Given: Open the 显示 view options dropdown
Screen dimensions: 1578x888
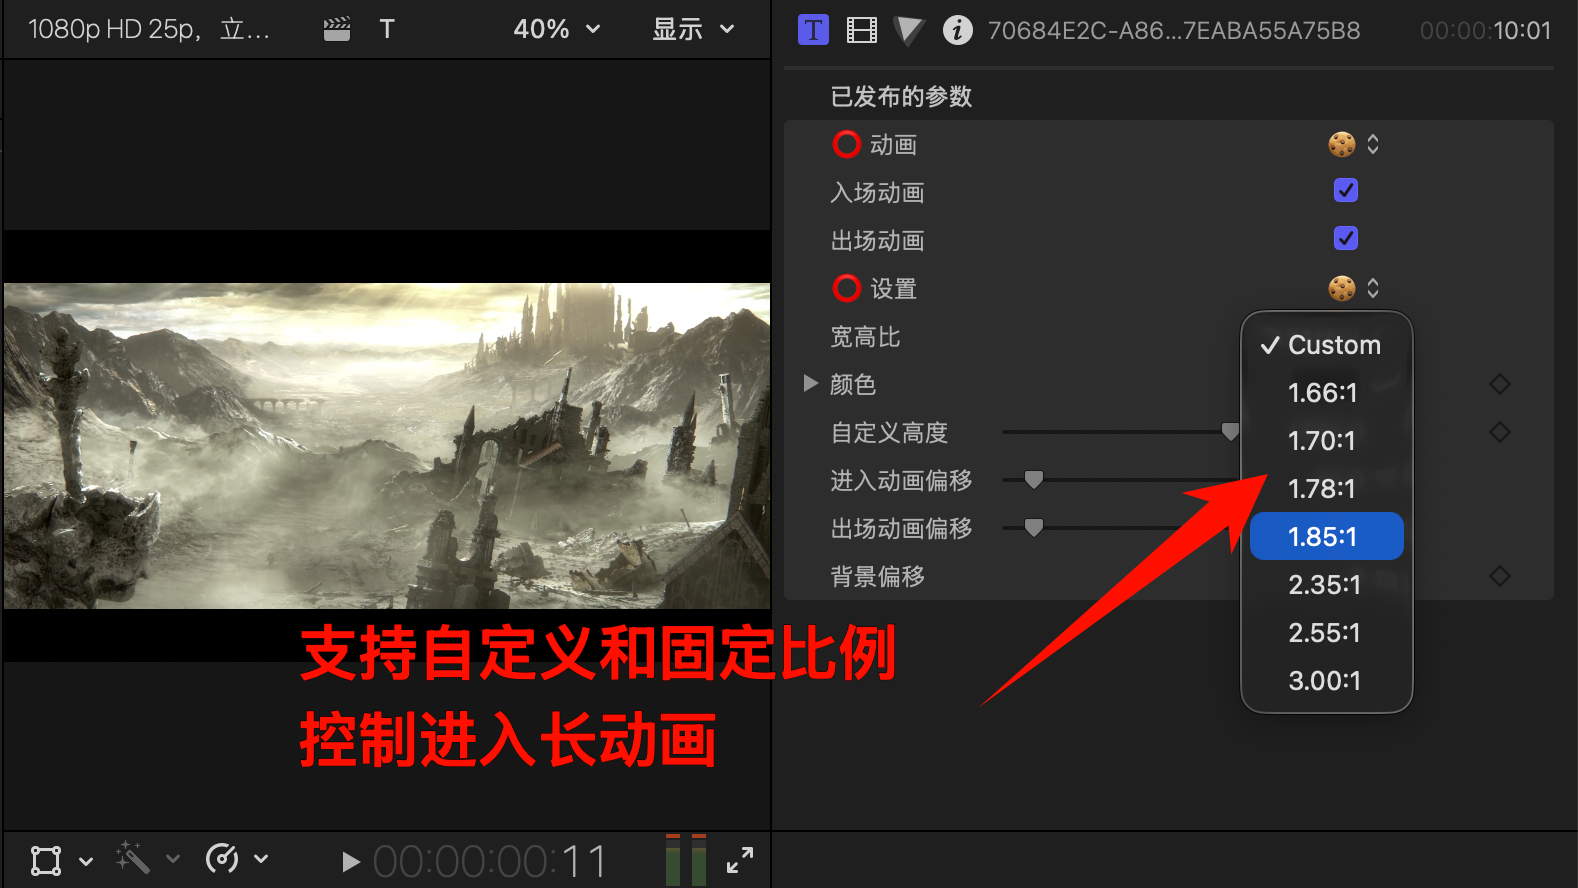Looking at the screenshot, I should click(x=693, y=30).
